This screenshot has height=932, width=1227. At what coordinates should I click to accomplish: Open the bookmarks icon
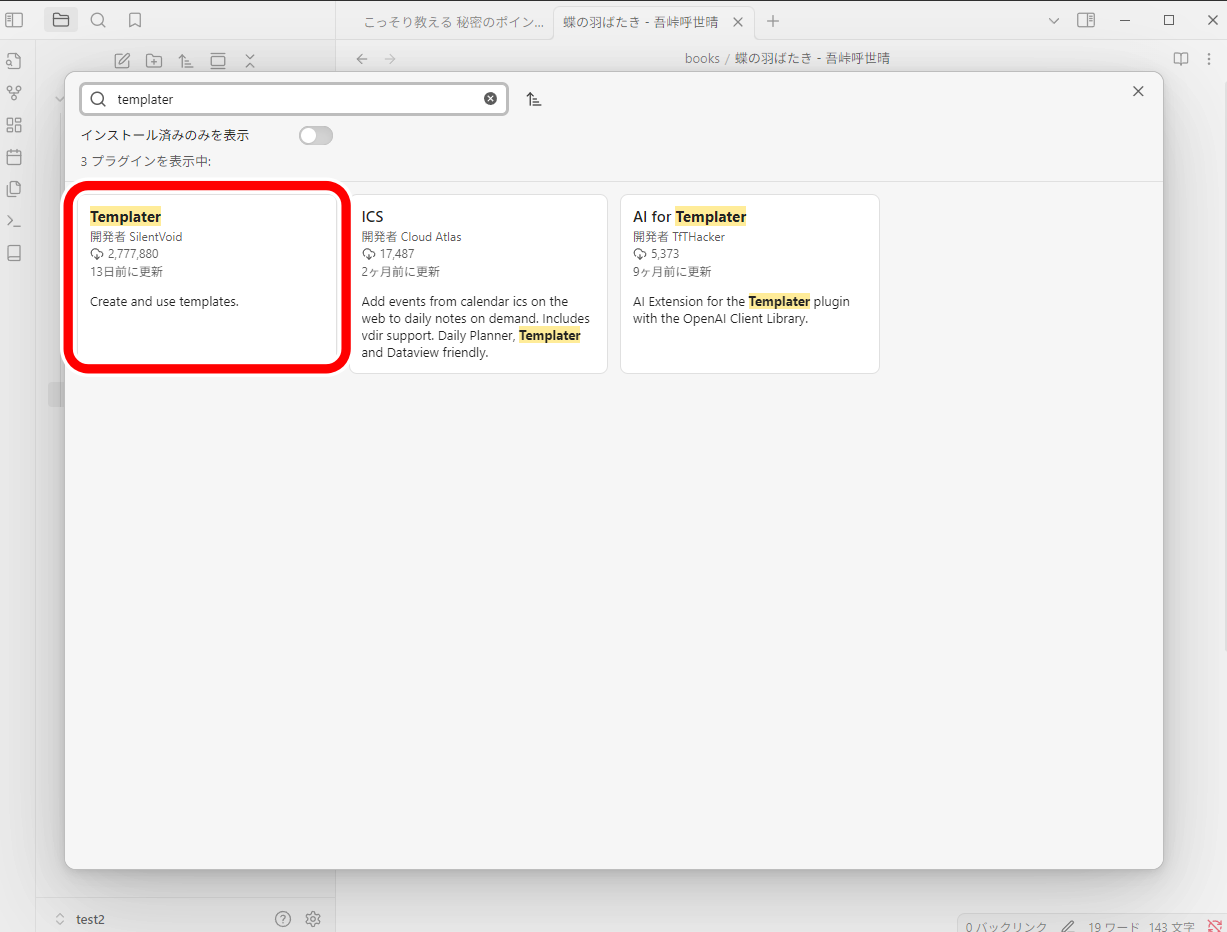(135, 20)
